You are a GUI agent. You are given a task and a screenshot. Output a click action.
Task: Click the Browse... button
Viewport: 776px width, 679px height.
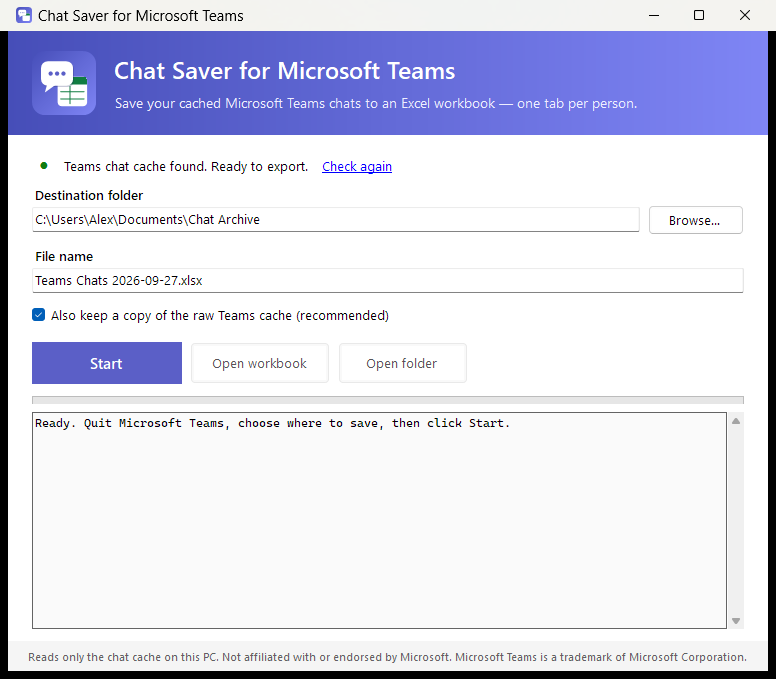pos(695,220)
